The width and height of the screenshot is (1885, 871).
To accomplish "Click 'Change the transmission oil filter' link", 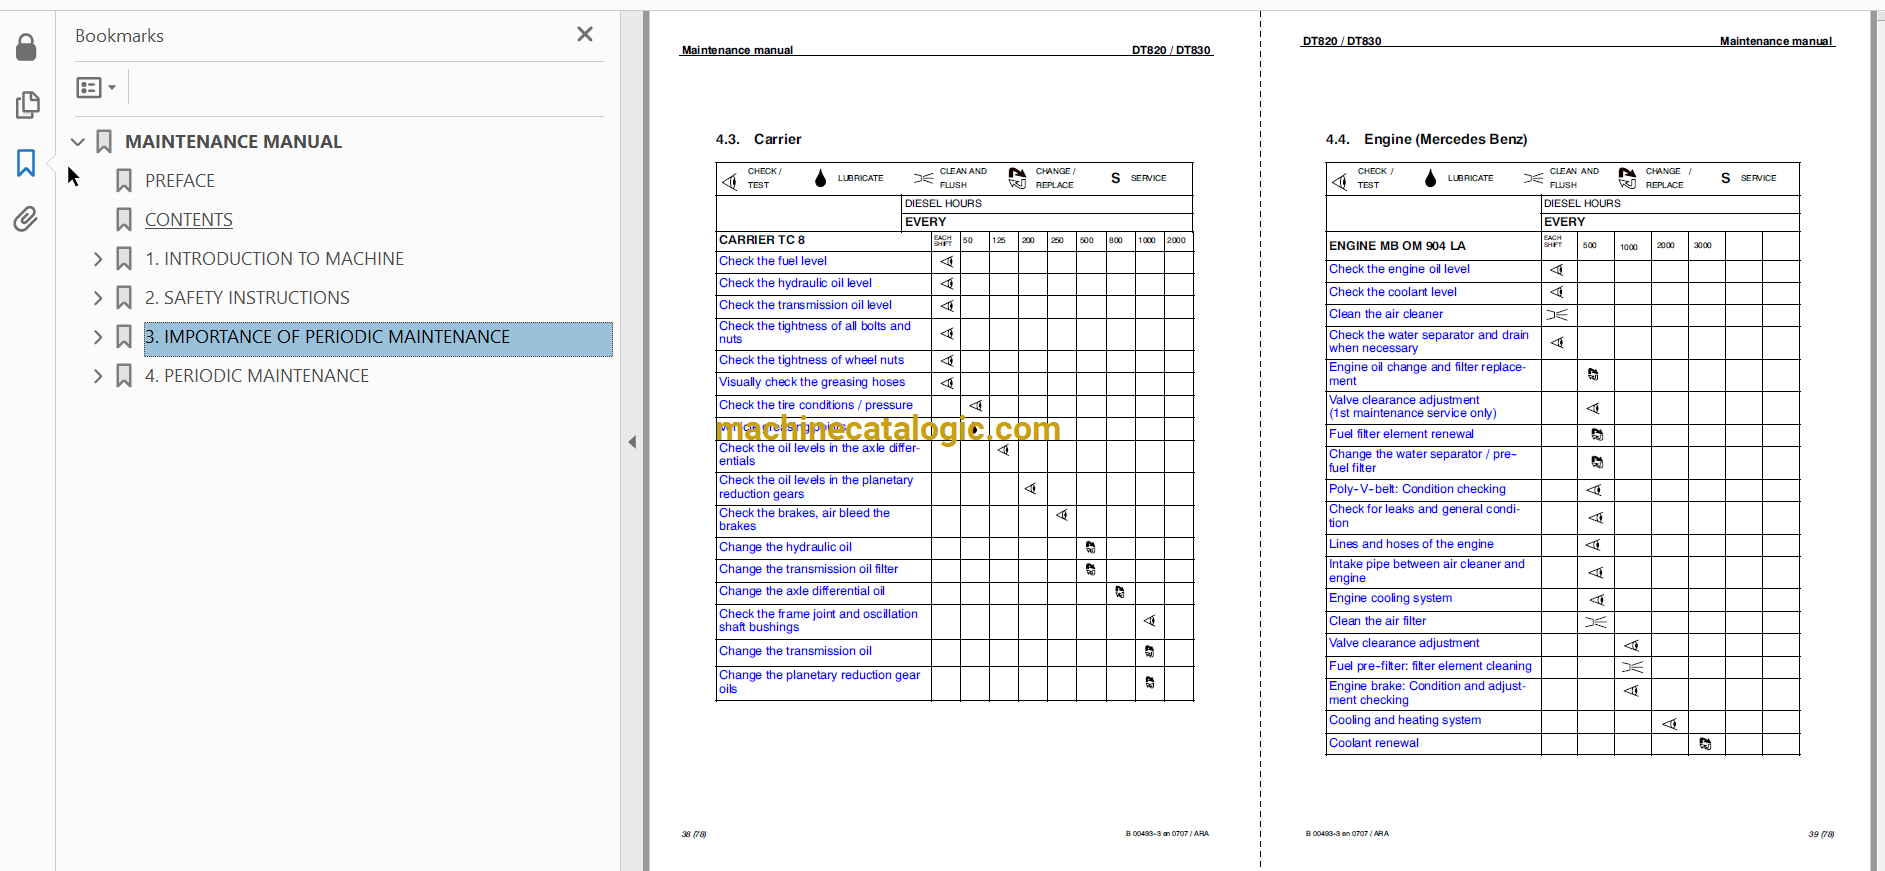I will [x=808, y=569].
